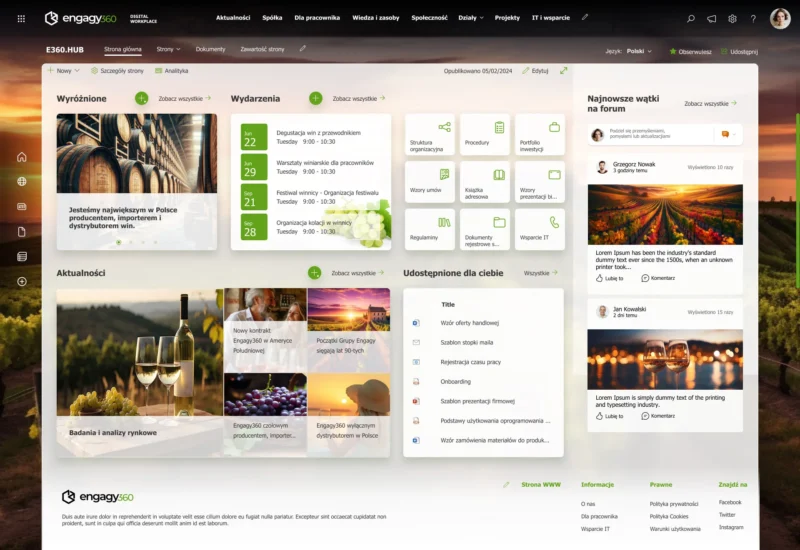The image size is (800, 550).
Task: Open Aktualności in top navigation
Action: (x=233, y=18)
